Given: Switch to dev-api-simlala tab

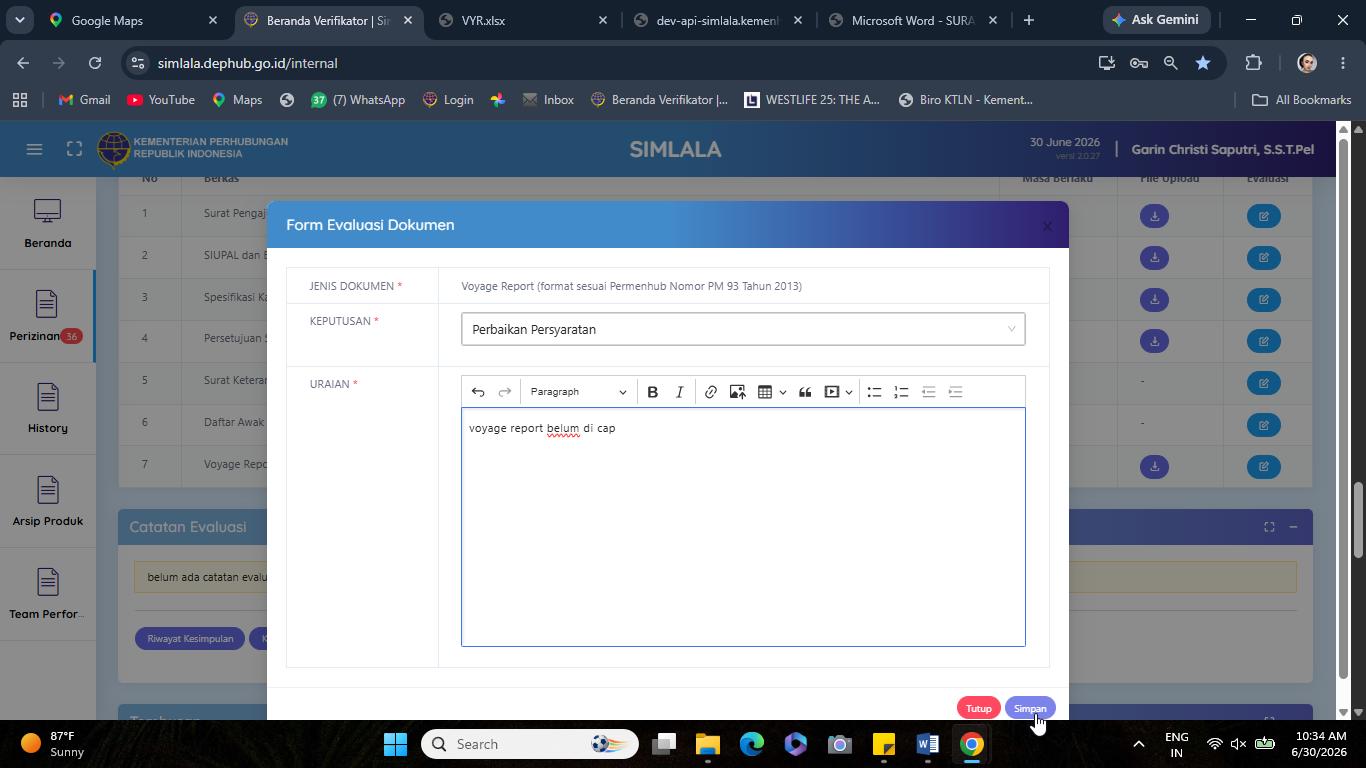Looking at the screenshot, I should coord(716,20).
